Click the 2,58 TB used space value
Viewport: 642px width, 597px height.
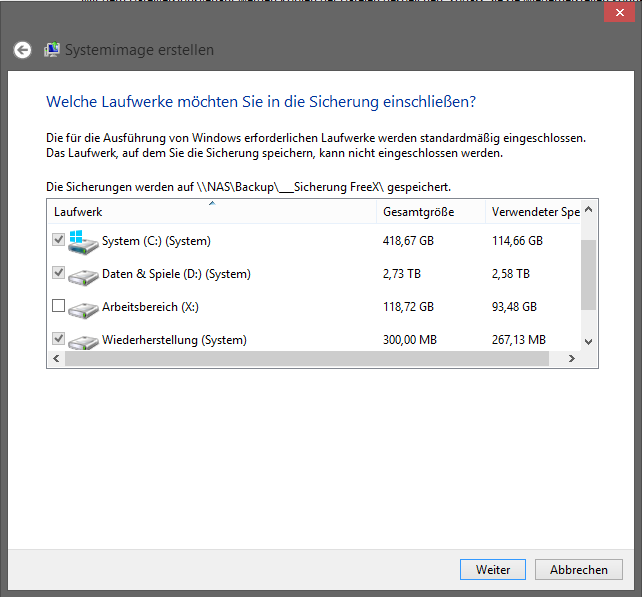click(x=511, y=274)
